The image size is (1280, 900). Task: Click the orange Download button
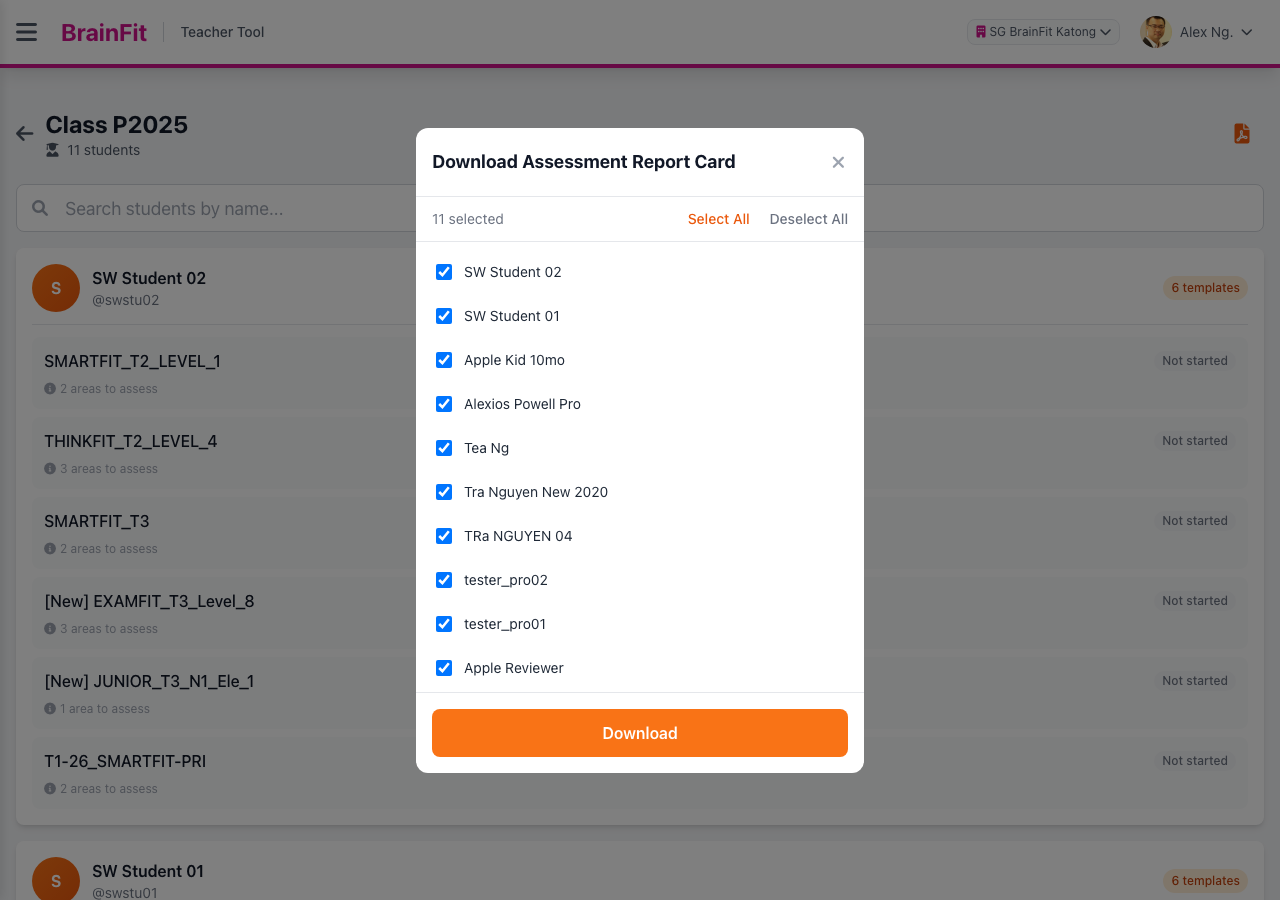click(x=640, y=733)
